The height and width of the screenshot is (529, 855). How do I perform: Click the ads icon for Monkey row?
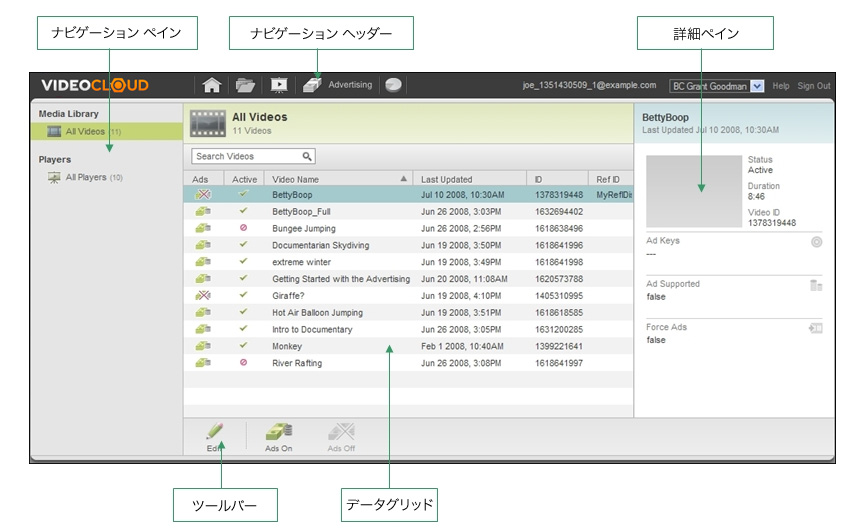point(203,346)
